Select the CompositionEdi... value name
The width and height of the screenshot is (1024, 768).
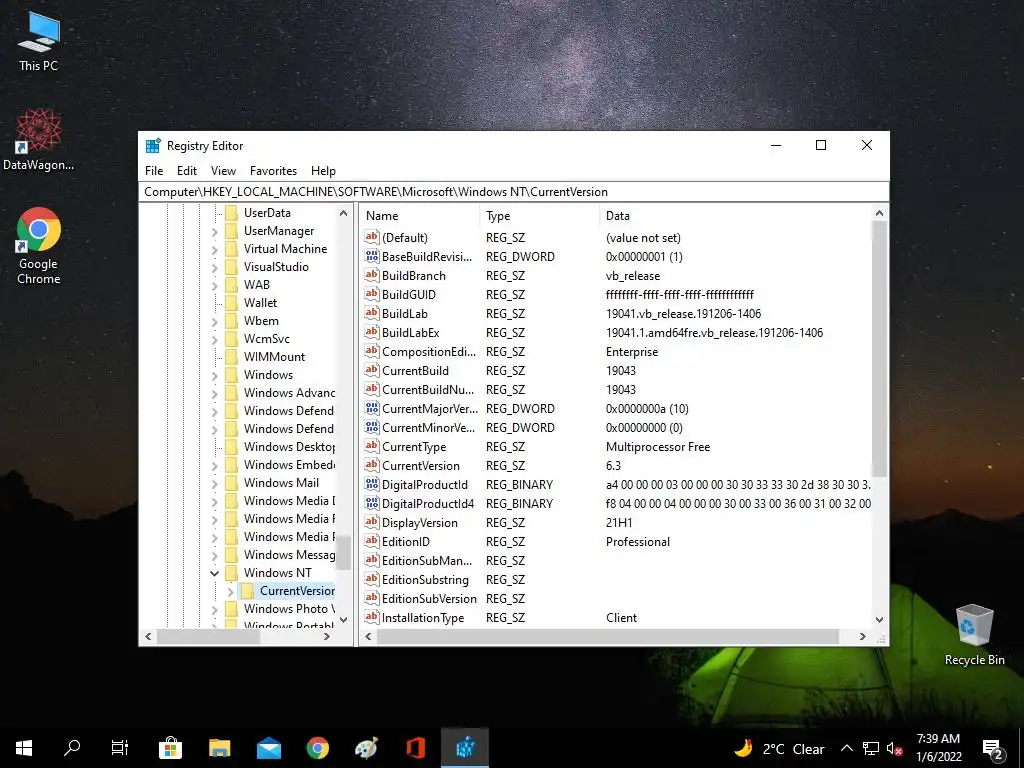(429, 352)
